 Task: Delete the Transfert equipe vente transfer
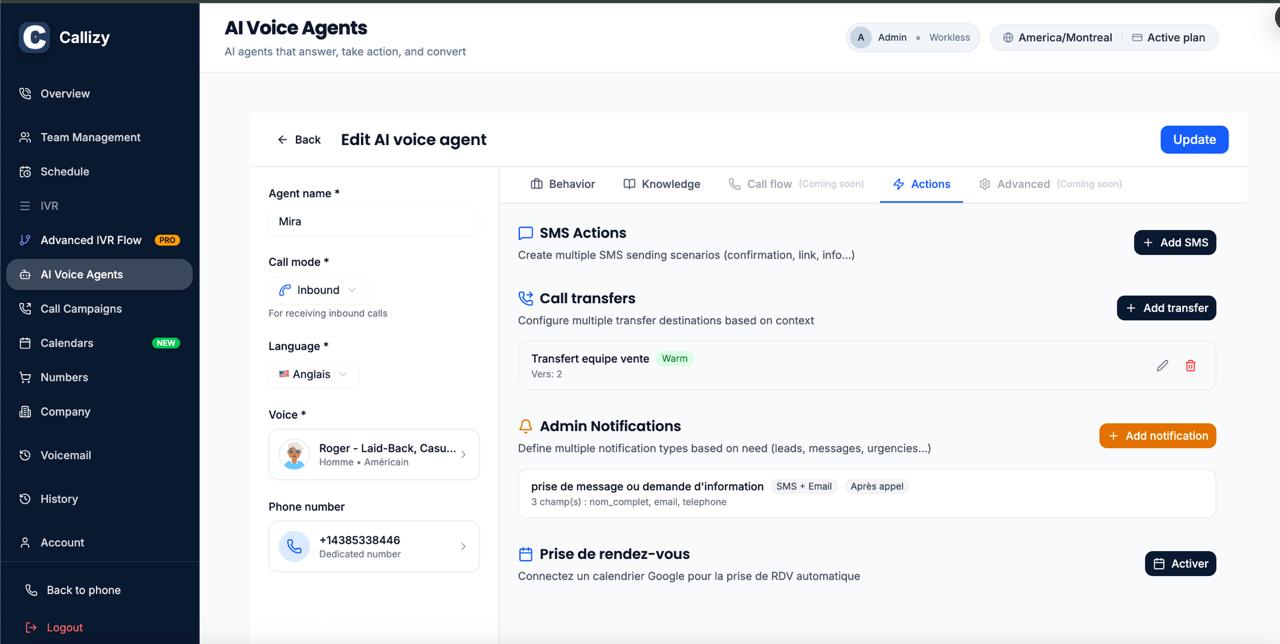coord(1190,366)
